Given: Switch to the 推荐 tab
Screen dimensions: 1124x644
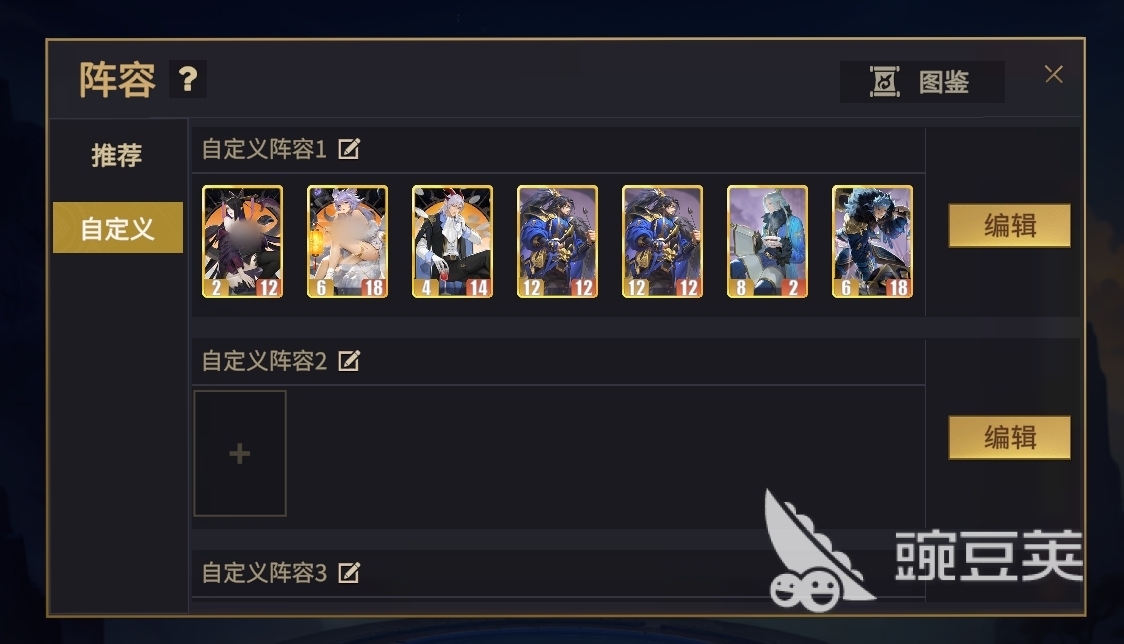Looking at the screenshot, I should coord(117,155).
